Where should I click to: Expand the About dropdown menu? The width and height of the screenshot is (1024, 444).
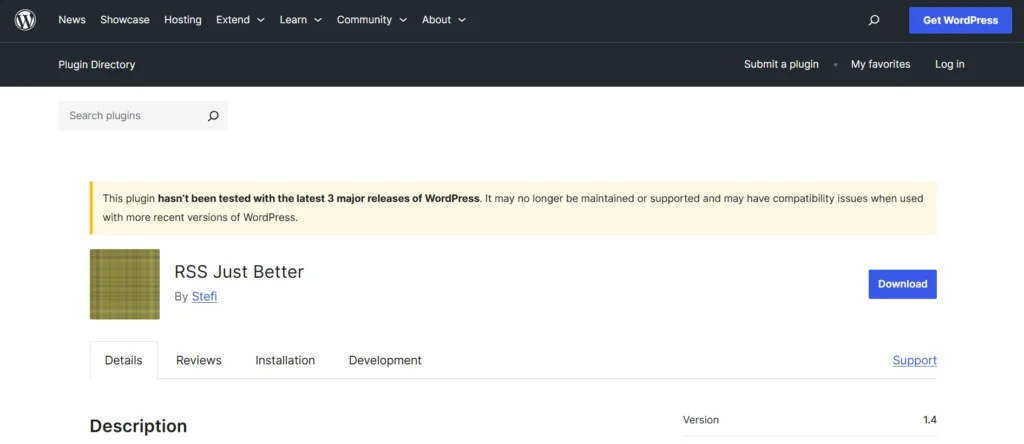click(444, 20)
